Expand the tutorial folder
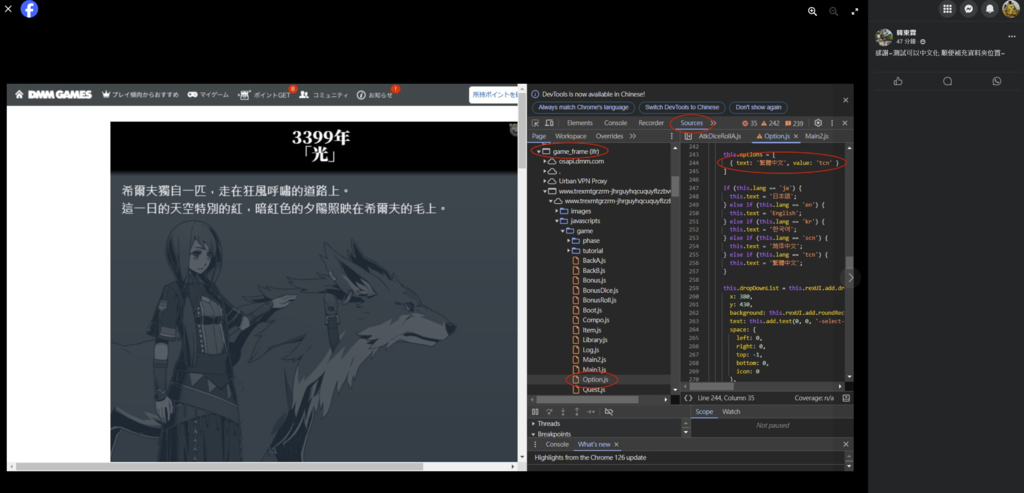The height and width of the screenshot is (493, 1024). point(568,251)
